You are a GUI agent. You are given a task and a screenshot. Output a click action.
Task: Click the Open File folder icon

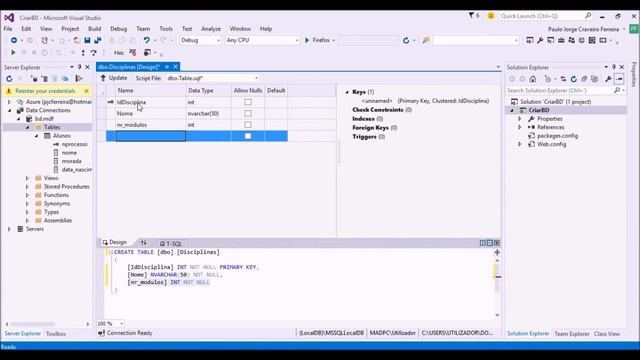pos(77,40)
